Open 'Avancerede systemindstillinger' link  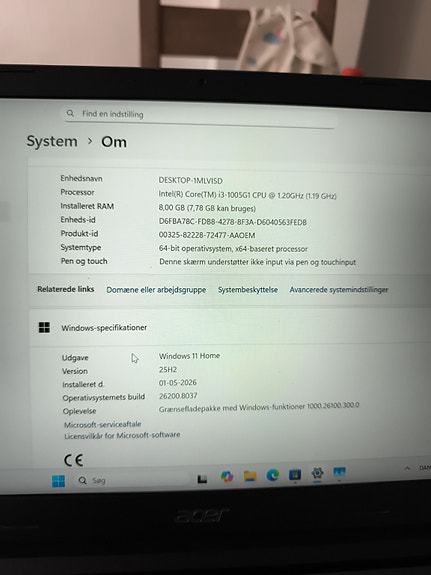coord(339,290)
